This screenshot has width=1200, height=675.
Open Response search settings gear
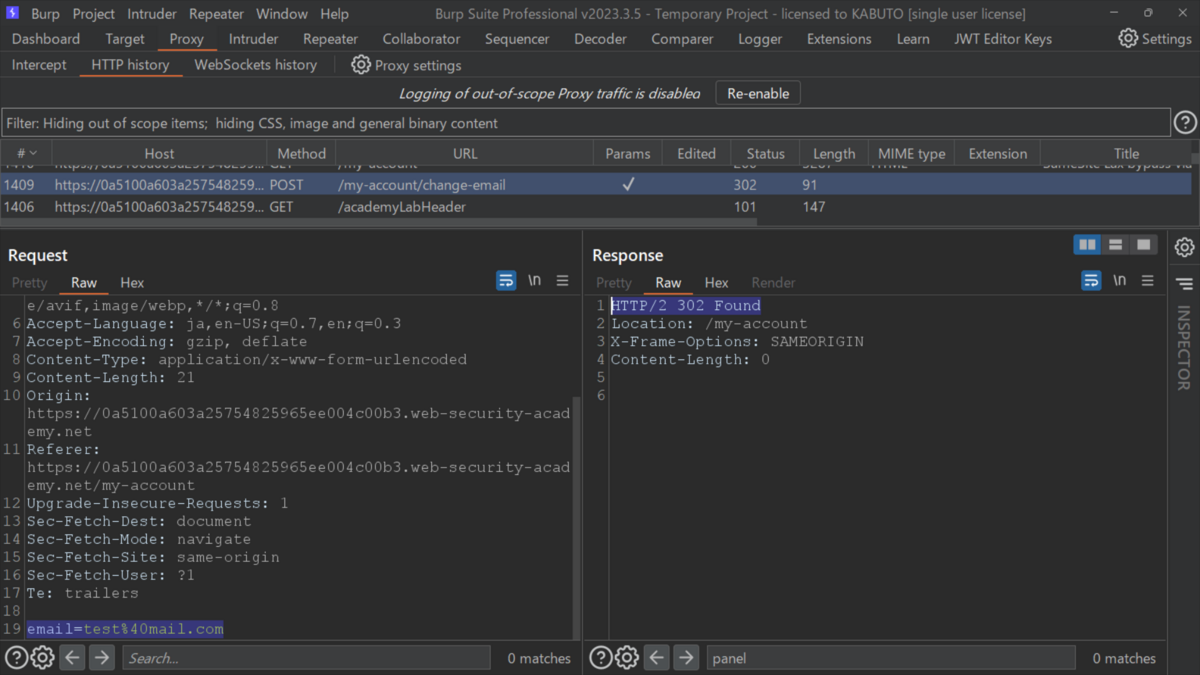pyautogui.click(x=627, y=658)
